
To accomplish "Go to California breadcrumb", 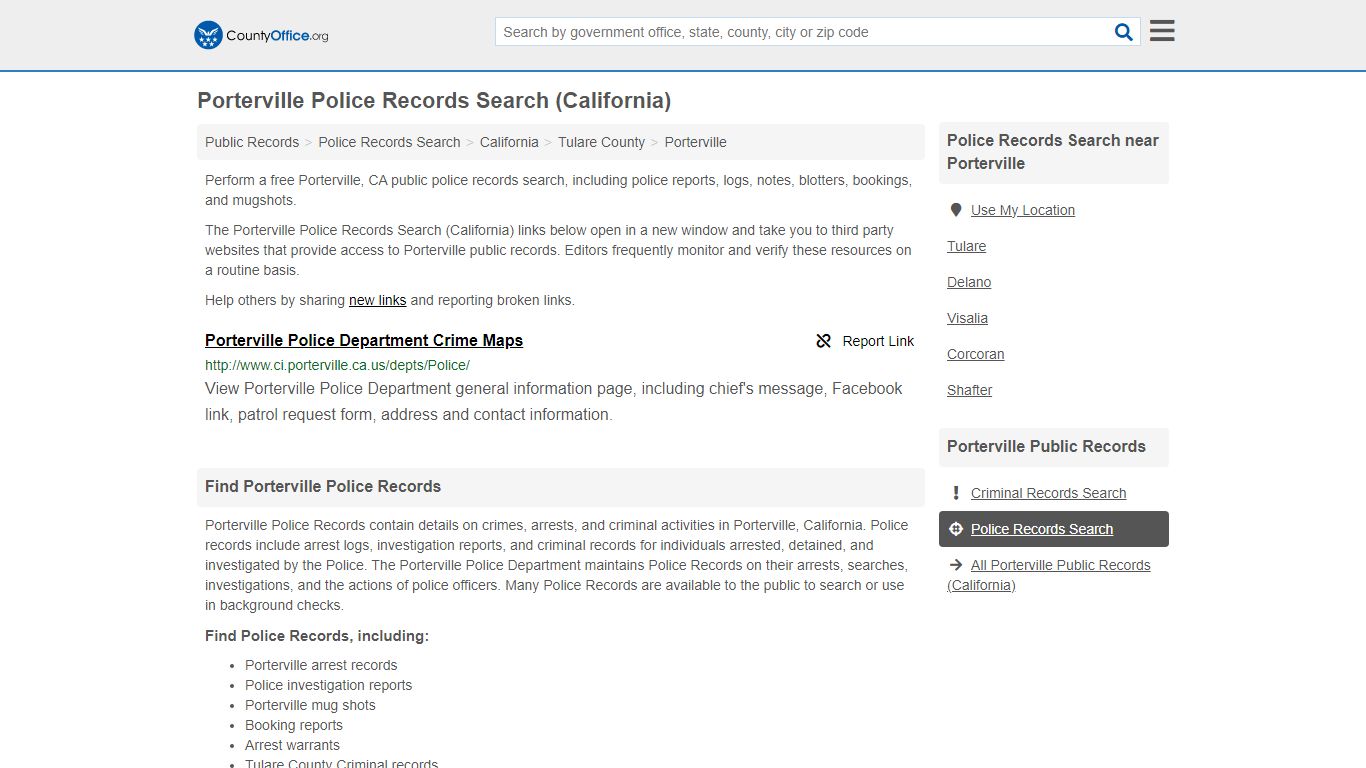I will (x=509, y=142).
